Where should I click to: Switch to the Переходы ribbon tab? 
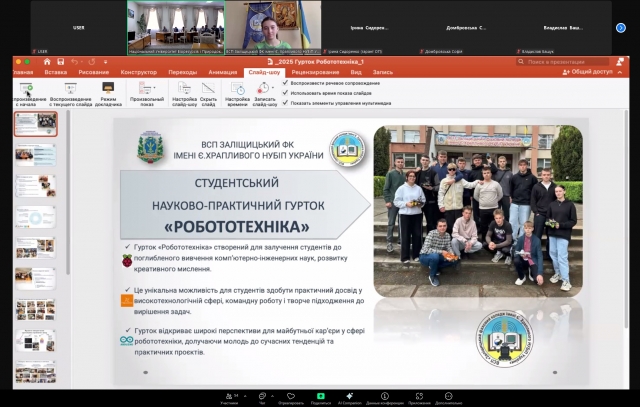182,72
